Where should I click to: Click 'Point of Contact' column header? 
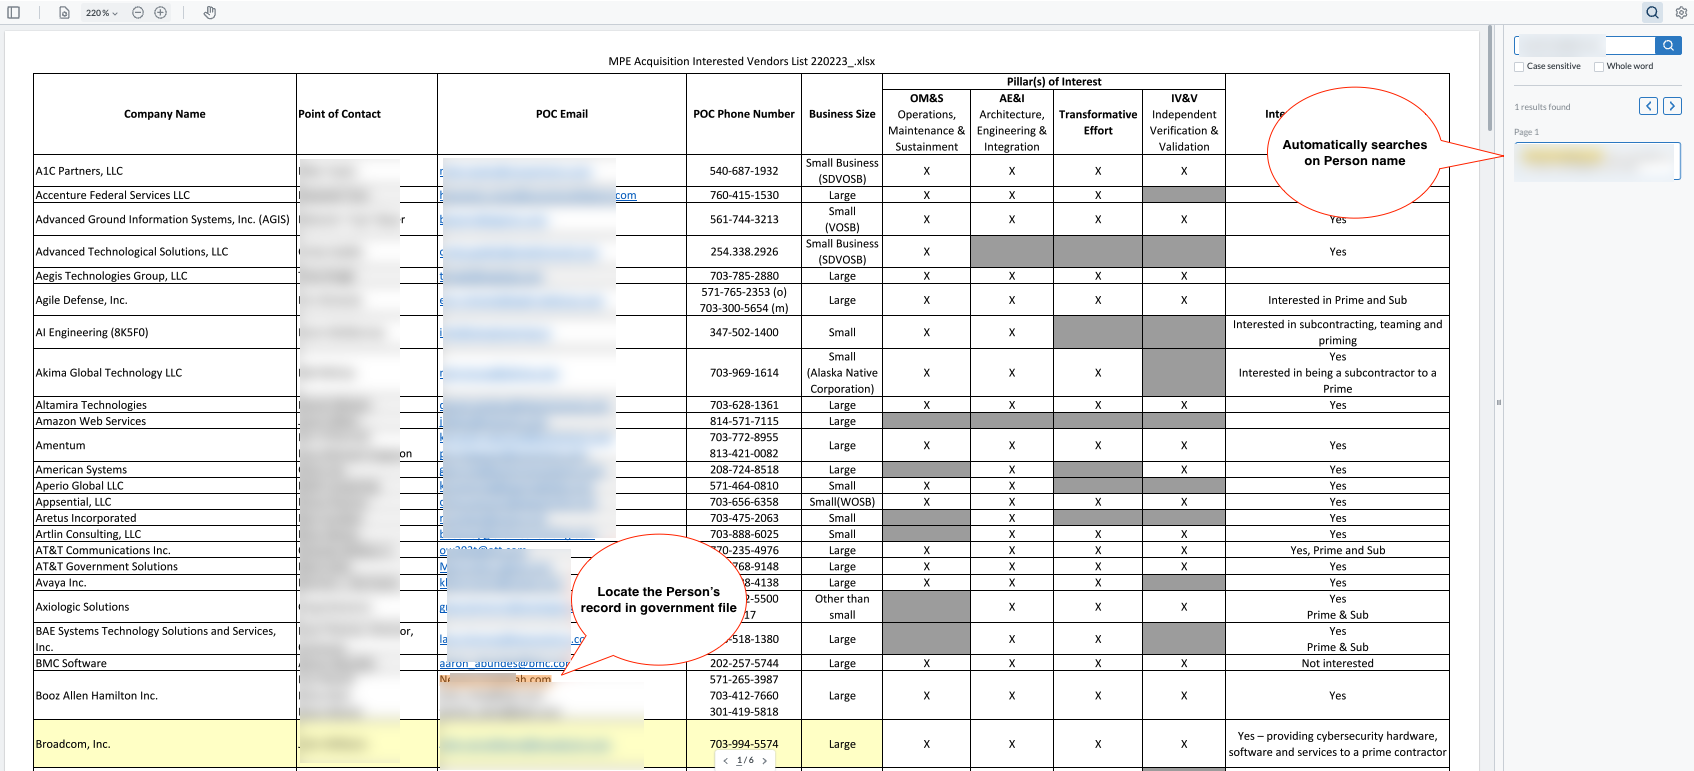367,114
